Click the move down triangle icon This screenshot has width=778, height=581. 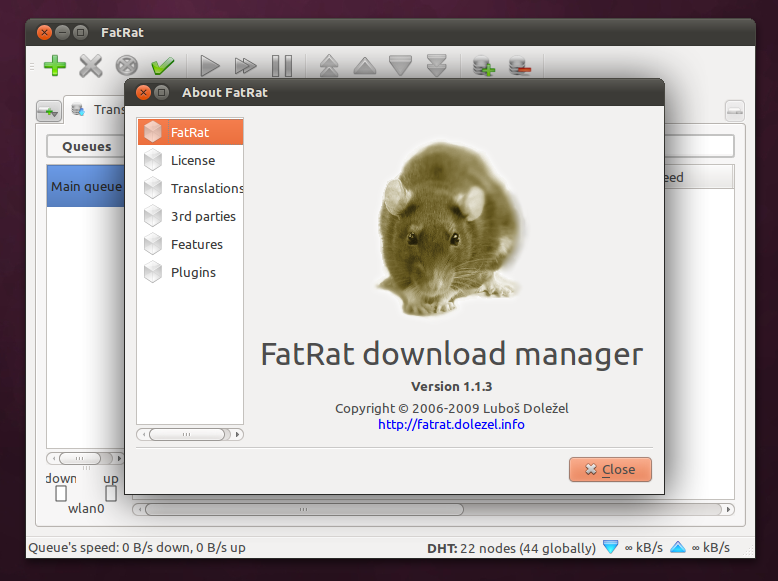coord(400,65)
